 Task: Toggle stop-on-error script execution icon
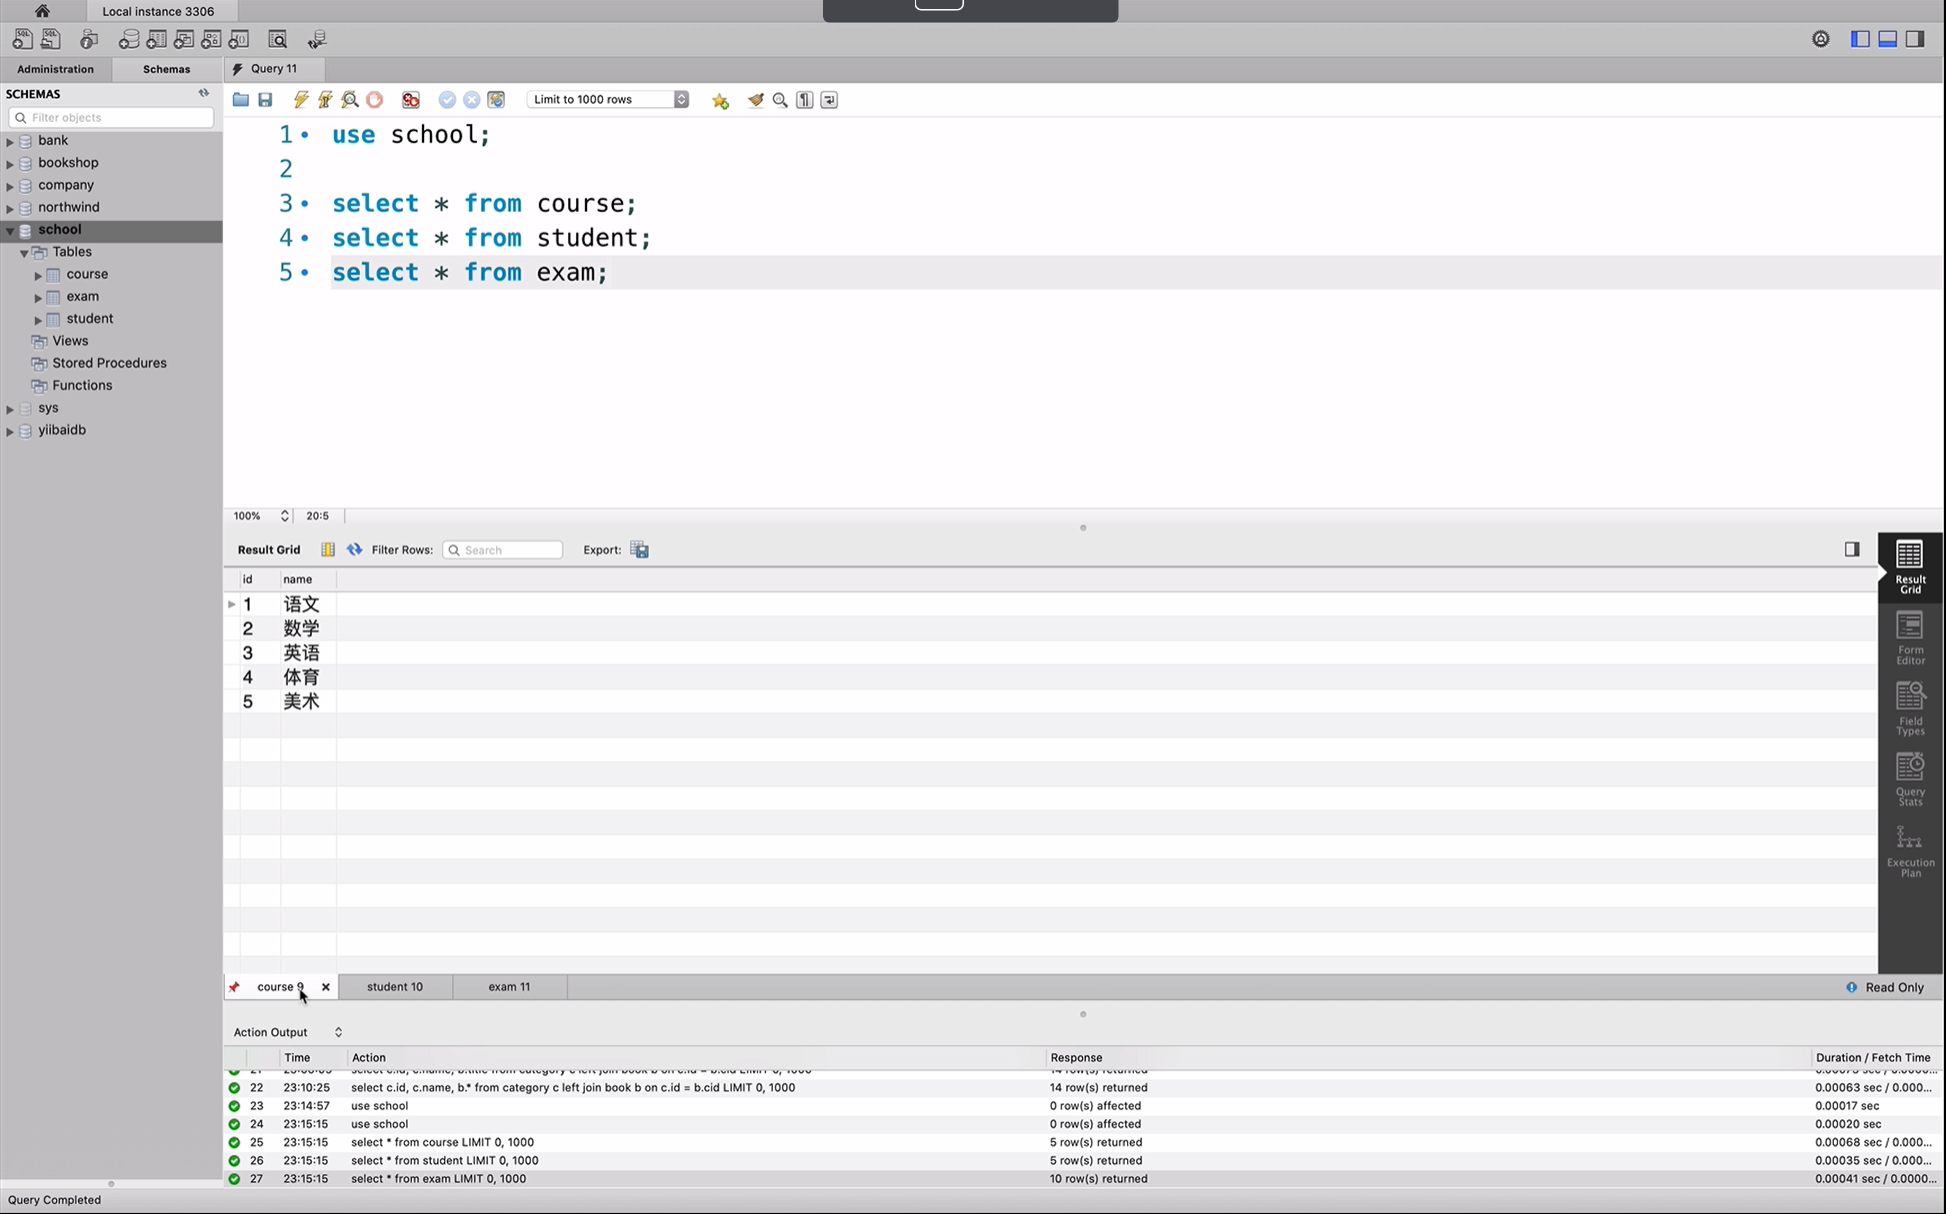pyautogui.click(x=411, y=100)
